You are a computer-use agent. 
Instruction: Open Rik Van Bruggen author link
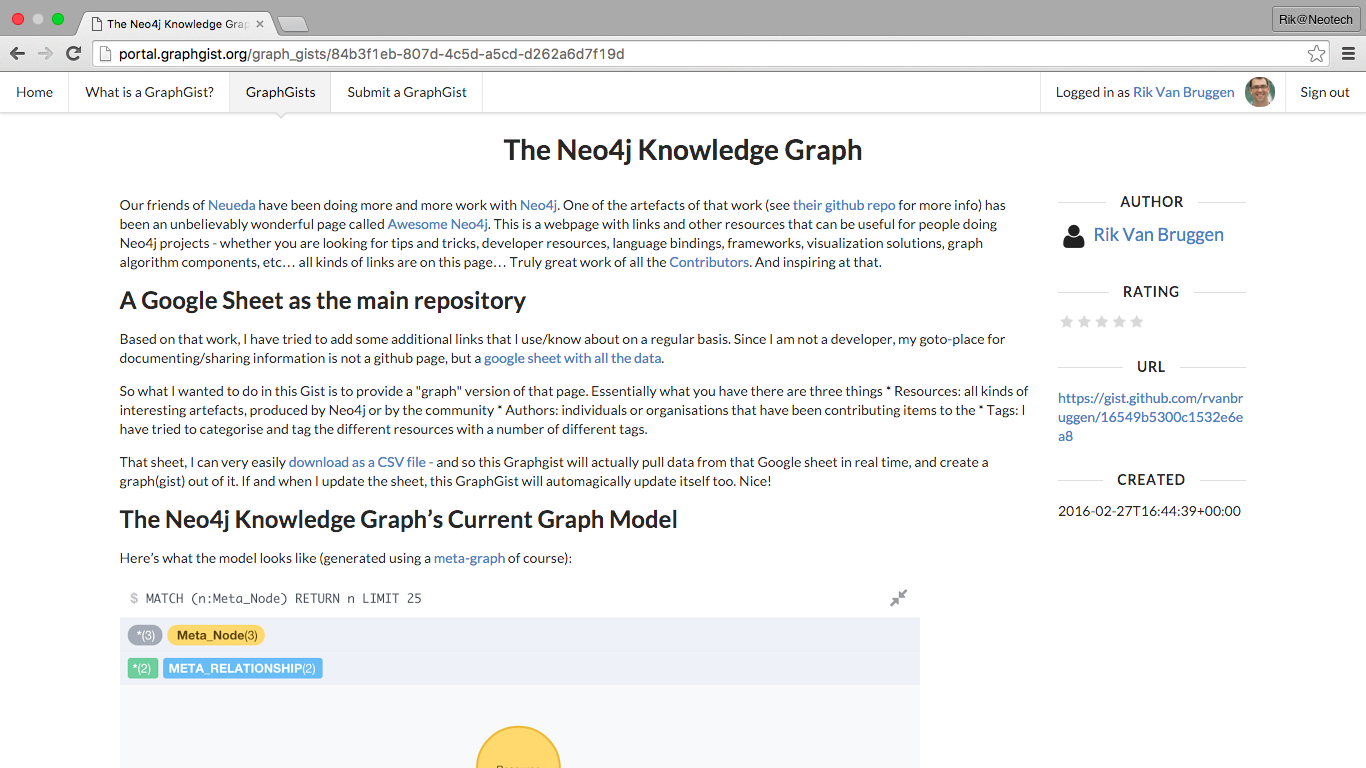[x=1159, y=235]
